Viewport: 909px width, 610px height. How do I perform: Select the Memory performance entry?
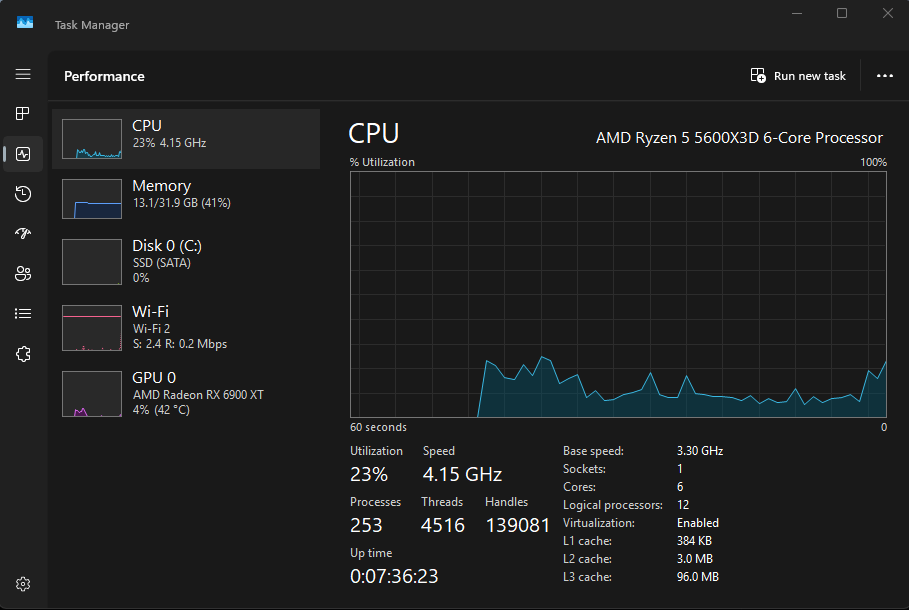(186, 199)
